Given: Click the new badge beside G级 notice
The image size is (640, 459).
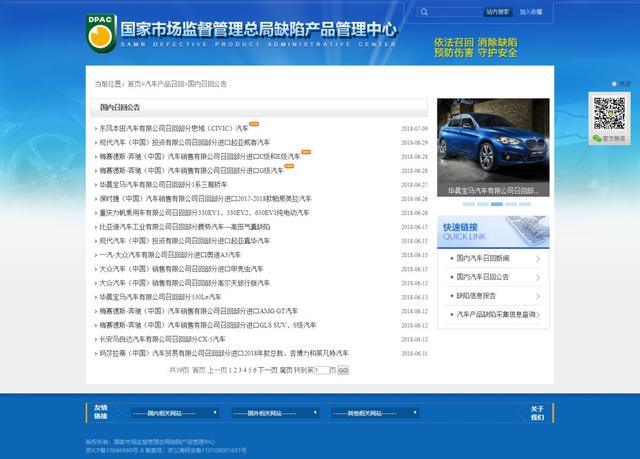Looking at the screenshot, I should tap(289, 166).
